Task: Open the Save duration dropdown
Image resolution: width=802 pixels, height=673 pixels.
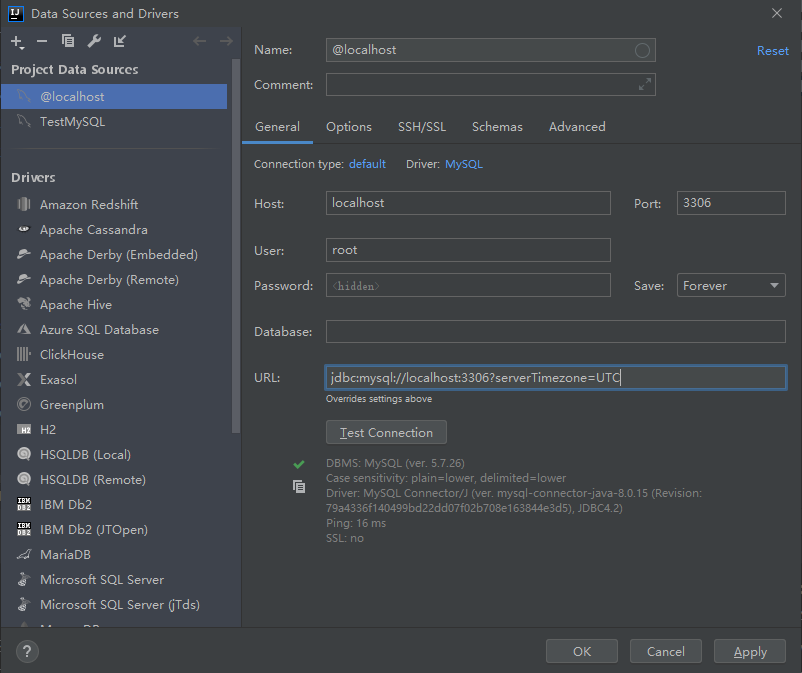Action: 731,285
